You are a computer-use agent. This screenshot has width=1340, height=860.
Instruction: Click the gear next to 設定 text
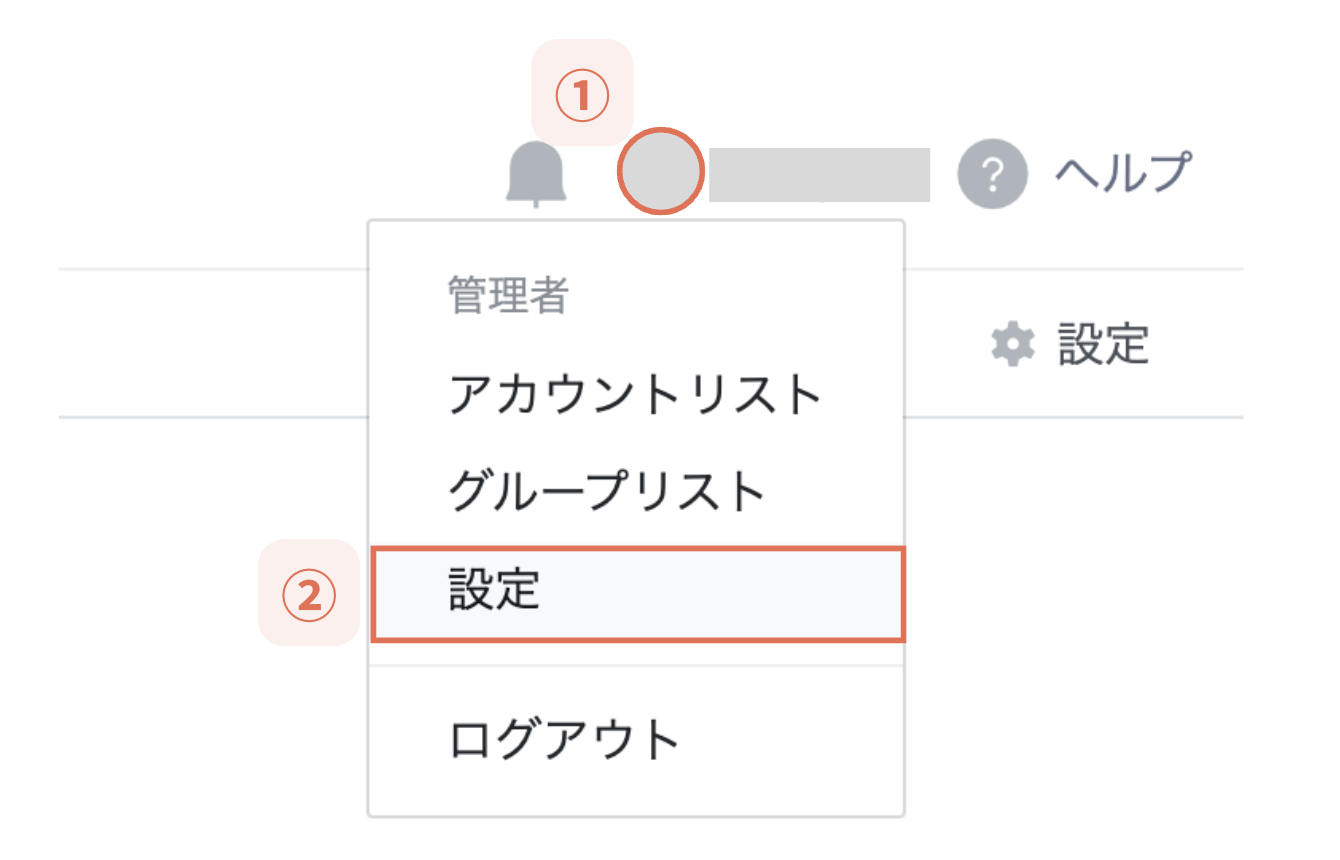(1013, 342)
